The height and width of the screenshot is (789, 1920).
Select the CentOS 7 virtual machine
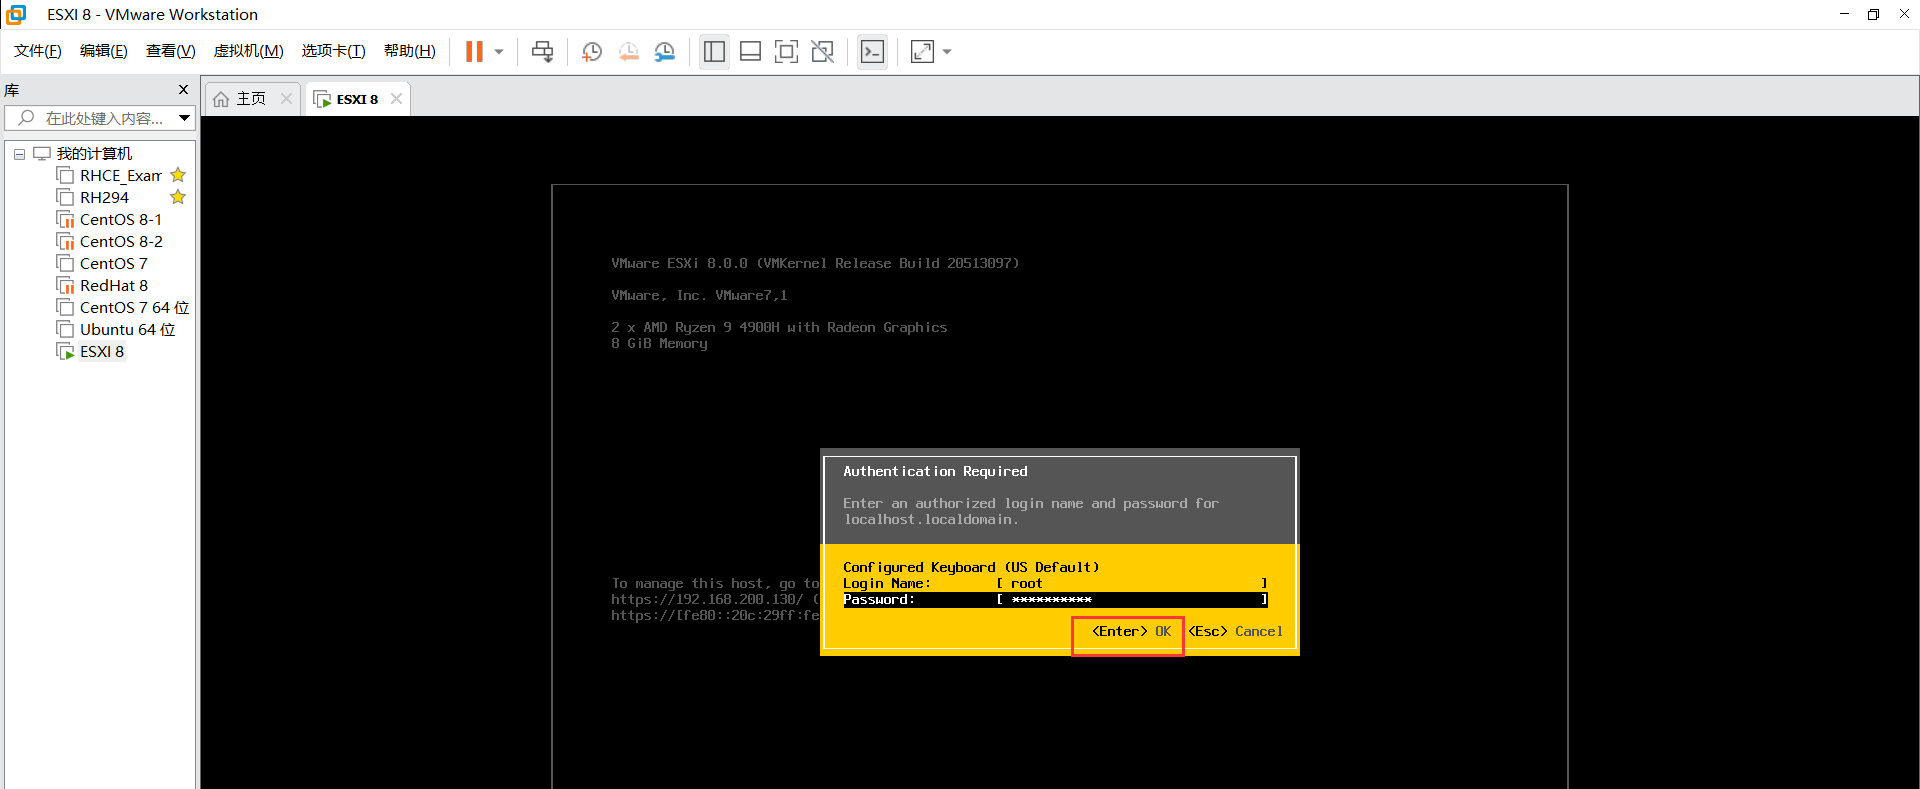point(113,264)
